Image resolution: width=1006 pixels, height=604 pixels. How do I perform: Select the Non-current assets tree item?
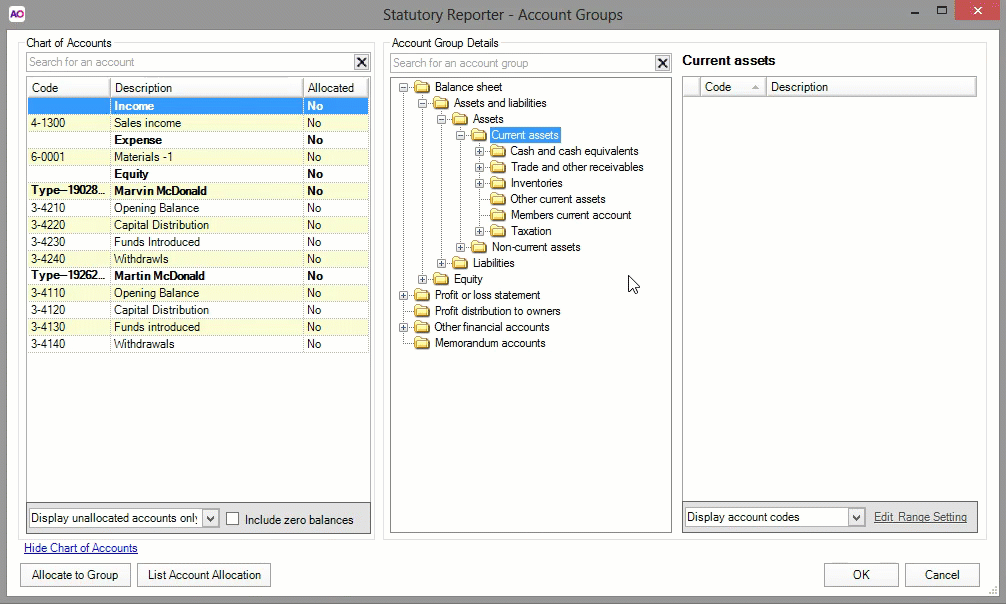[x=535, y=247]
